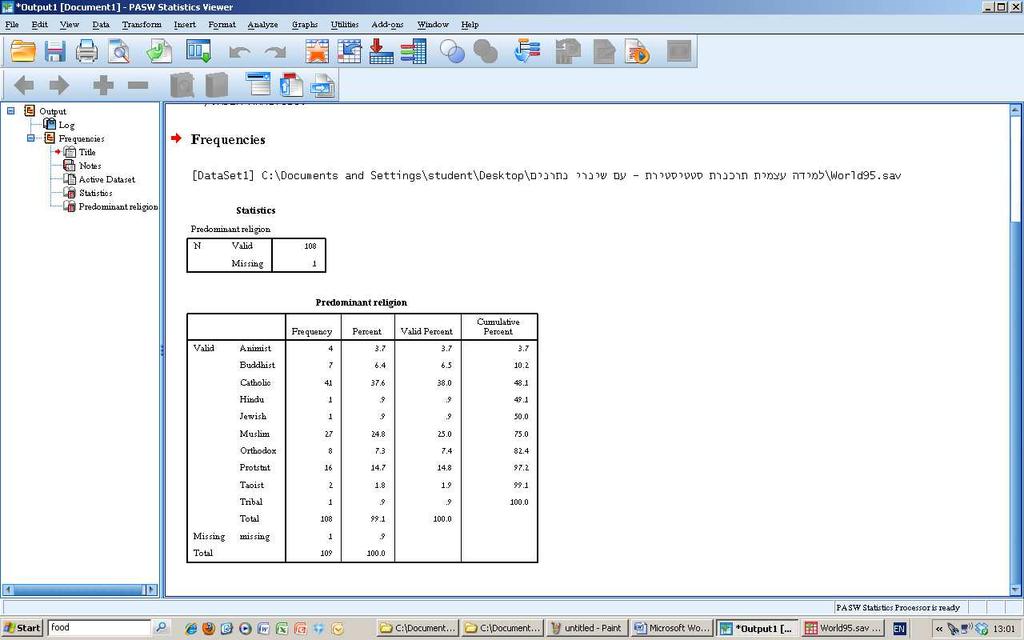Open the Insert menu
The width and height of the screenshot is (1024, 640).
[185, 25]
